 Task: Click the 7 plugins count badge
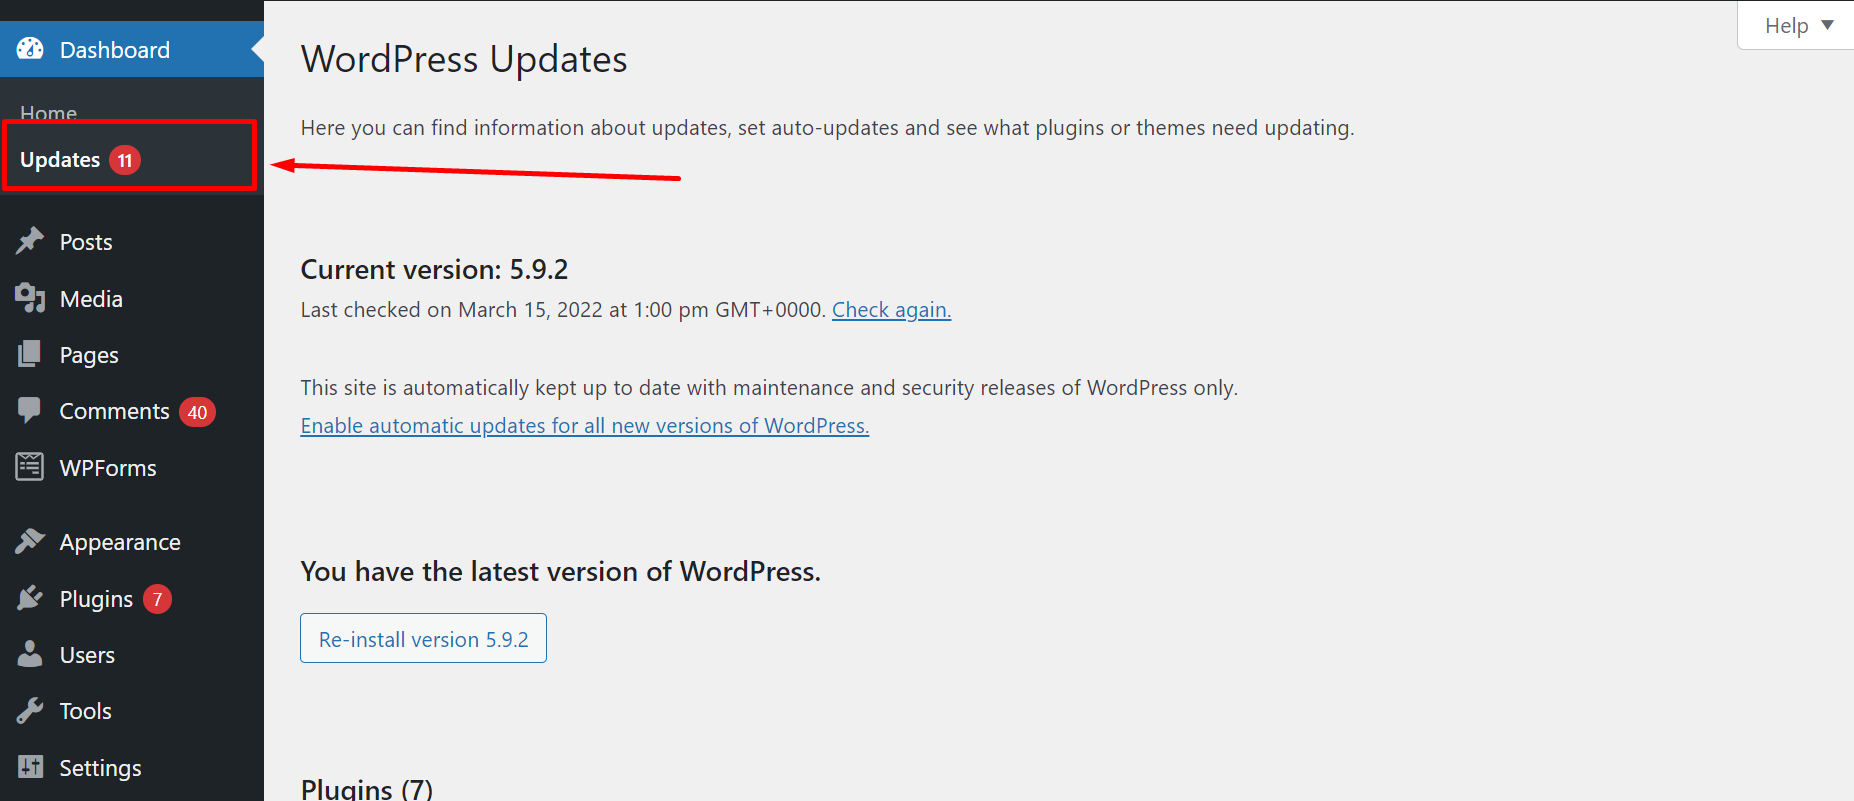pos(157,599)
